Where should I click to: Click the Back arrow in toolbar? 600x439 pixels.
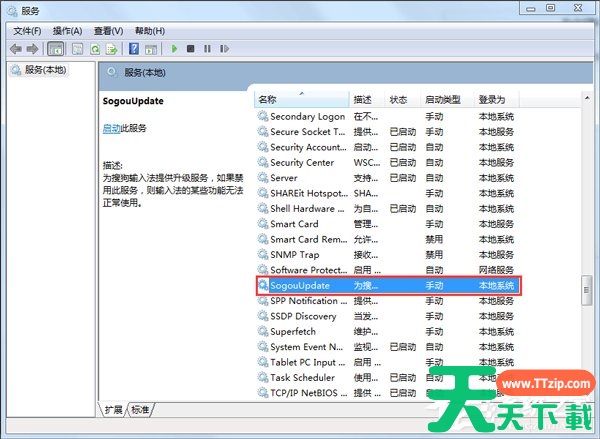tap(16, 49)
